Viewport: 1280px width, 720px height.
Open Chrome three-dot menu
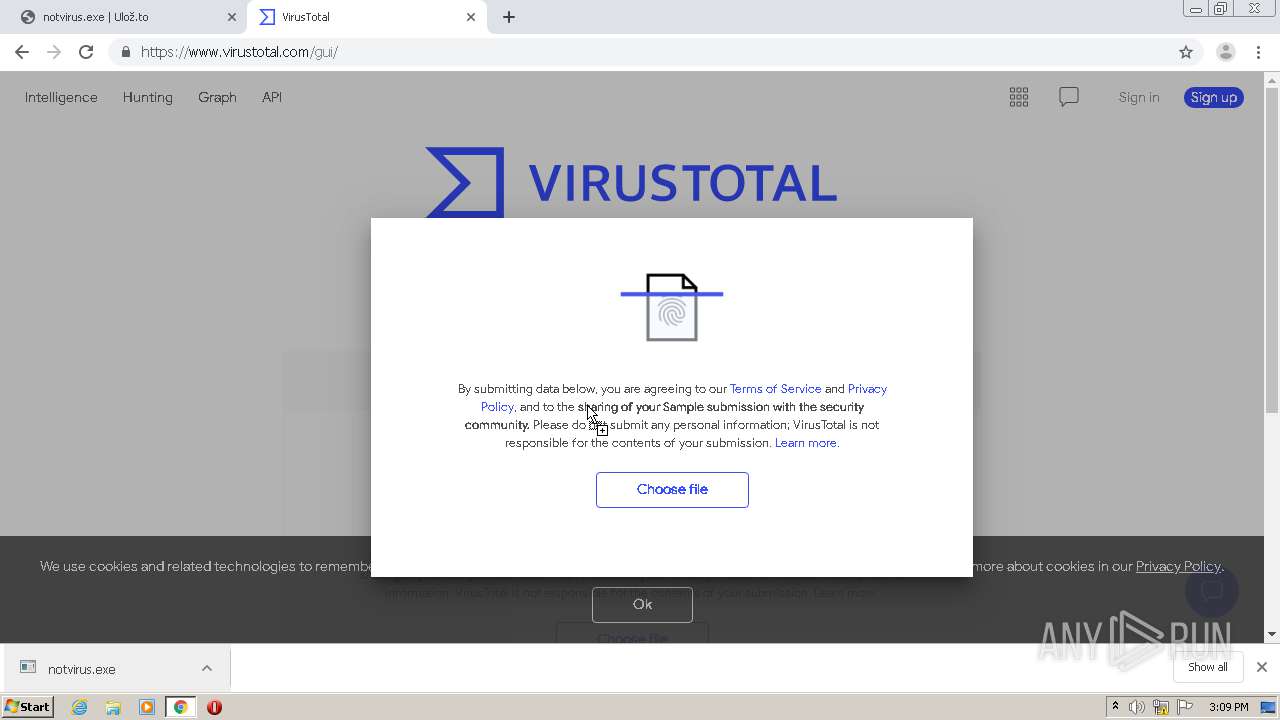coord(1259,52)
